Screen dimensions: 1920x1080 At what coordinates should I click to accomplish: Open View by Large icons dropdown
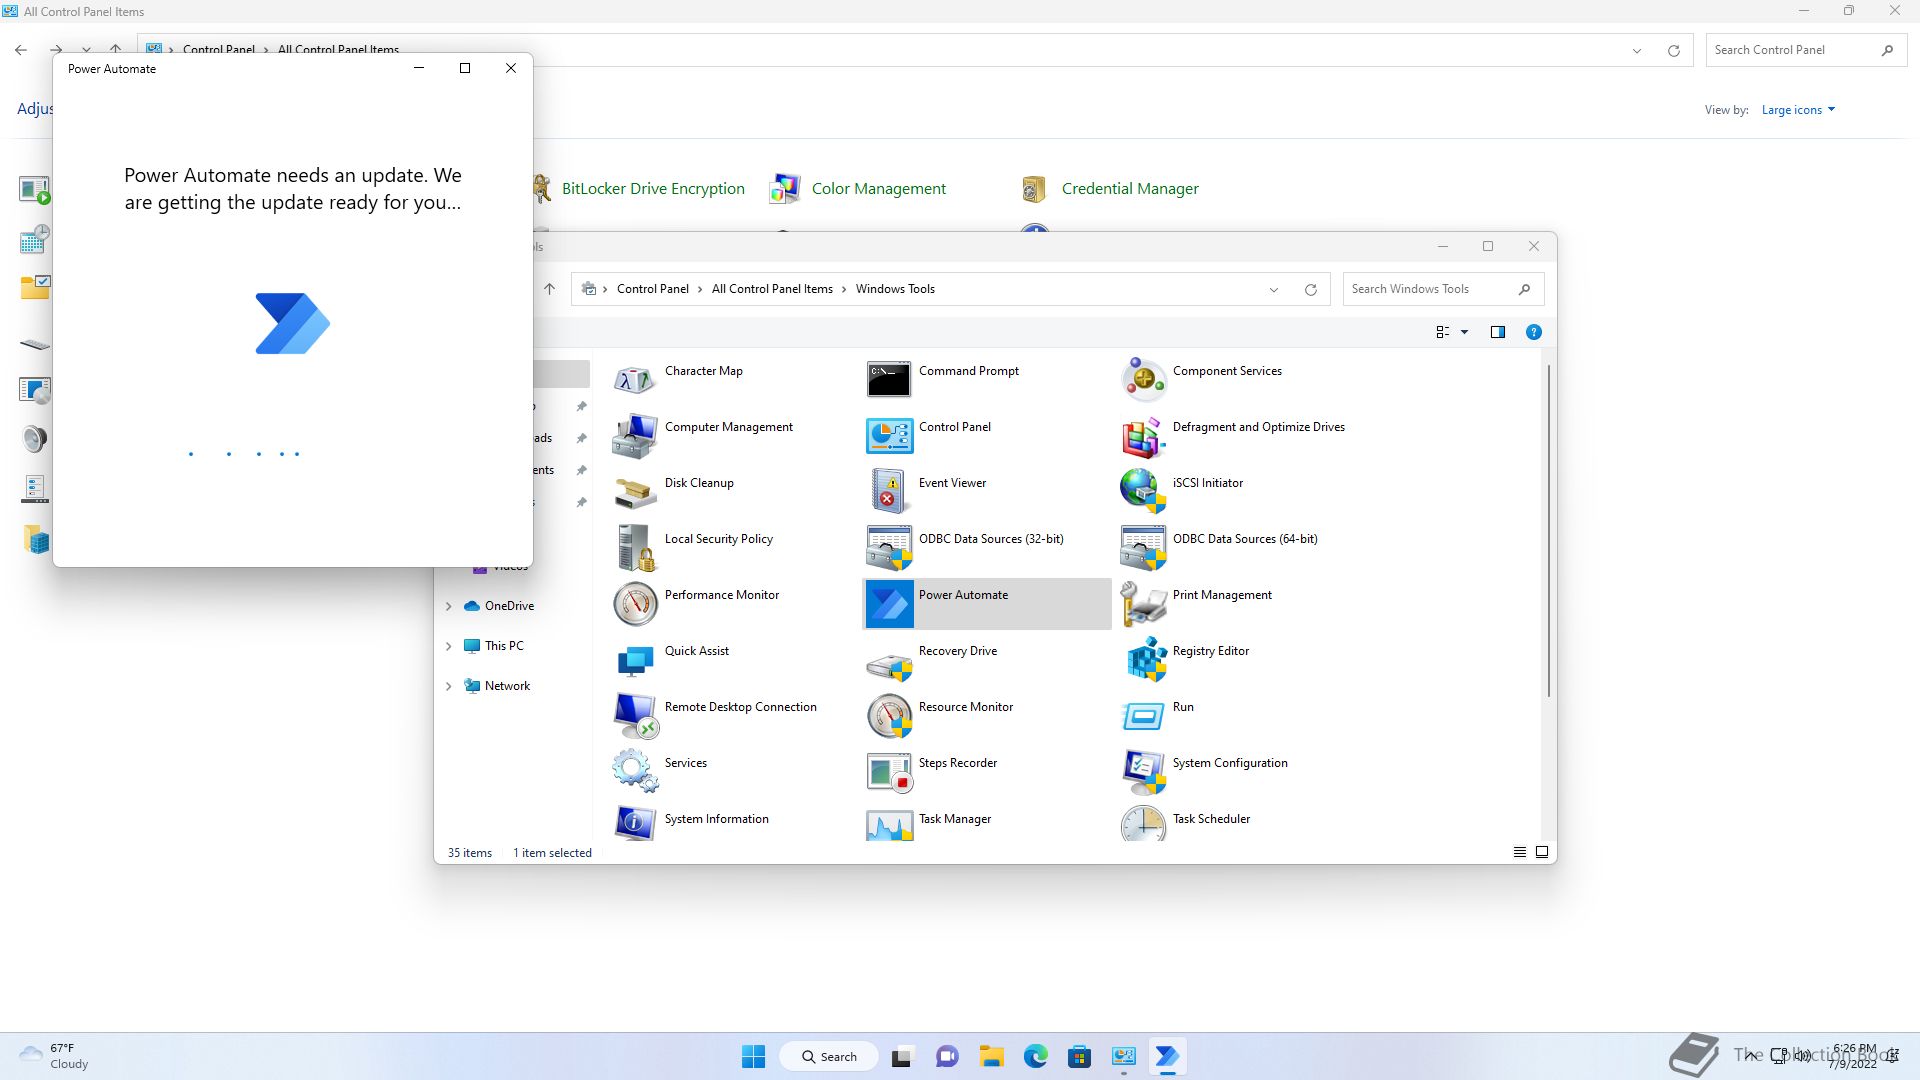click(x=1798, y=110)
